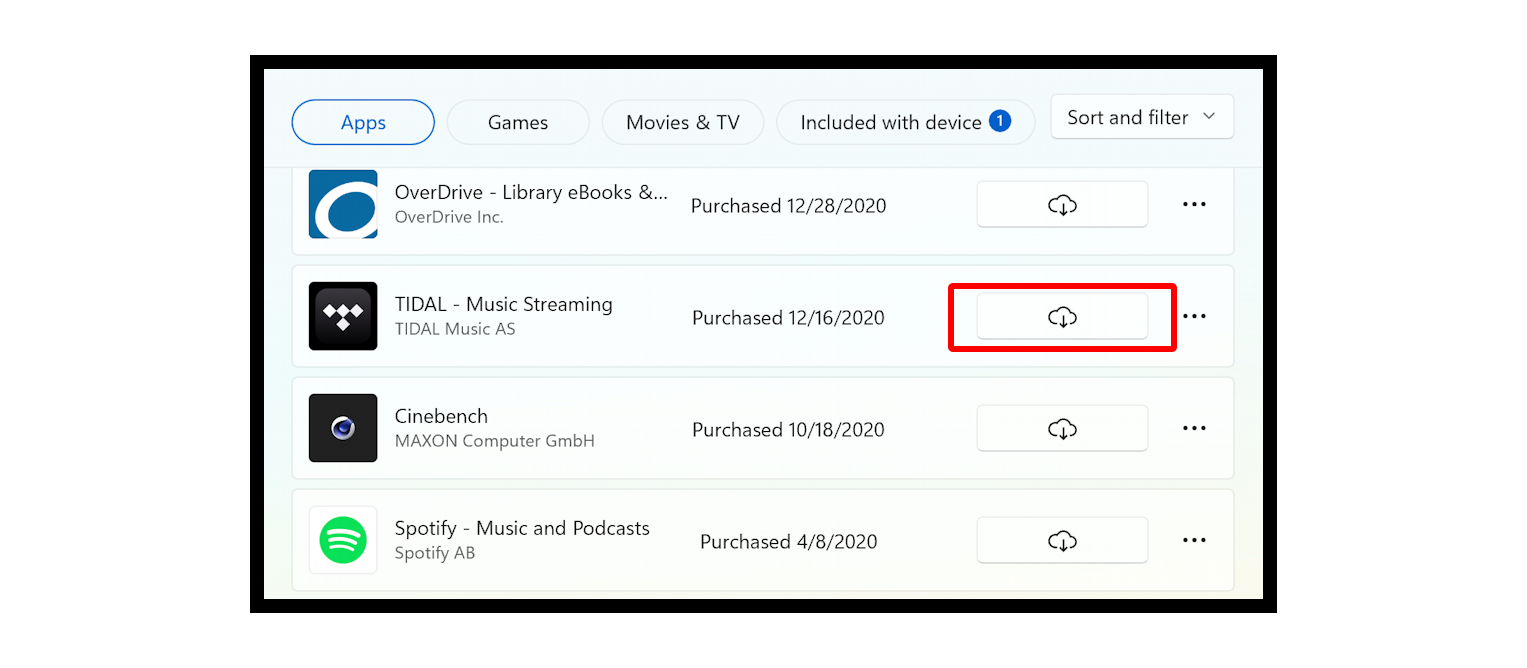
Task: Open more options for Cinebench
Action: (x=1194, y=428)
